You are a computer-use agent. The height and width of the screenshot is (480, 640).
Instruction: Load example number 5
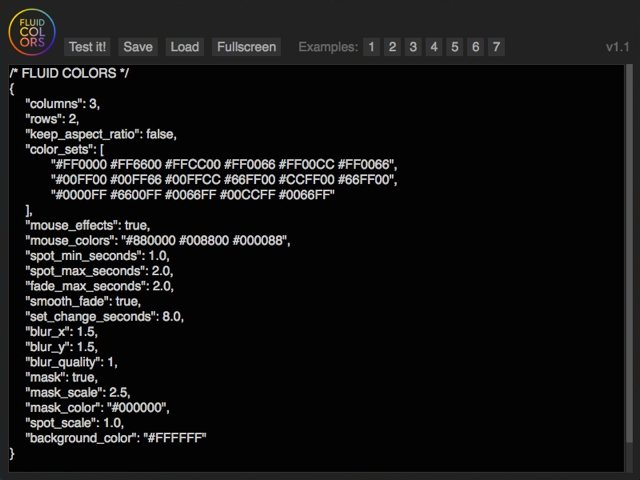pyautogui.click(x=455, y=47)
